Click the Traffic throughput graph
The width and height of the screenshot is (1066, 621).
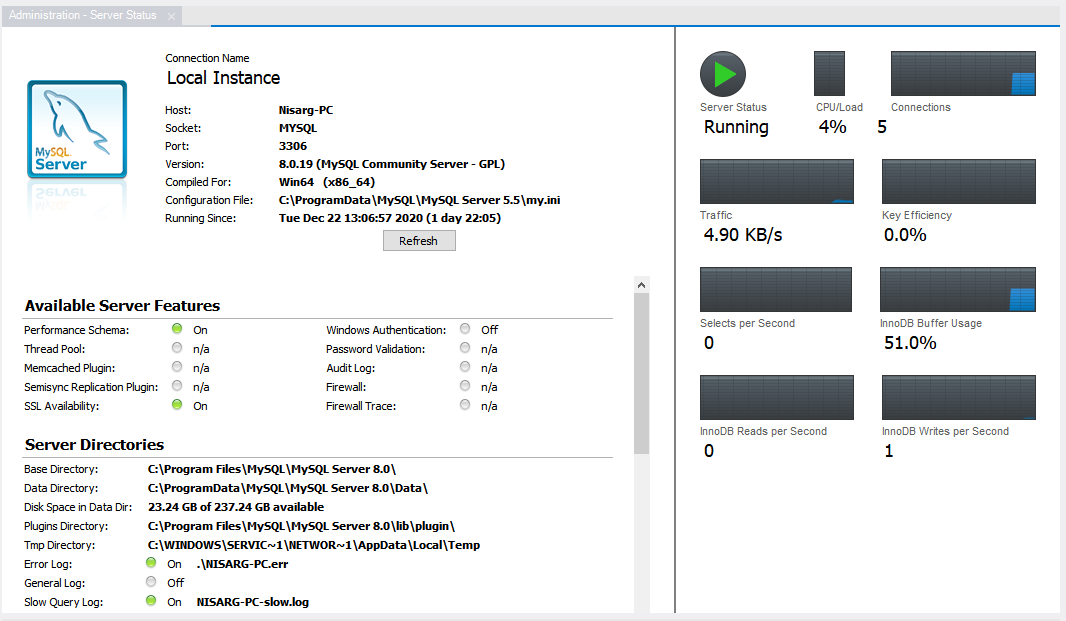pos(776,181)
